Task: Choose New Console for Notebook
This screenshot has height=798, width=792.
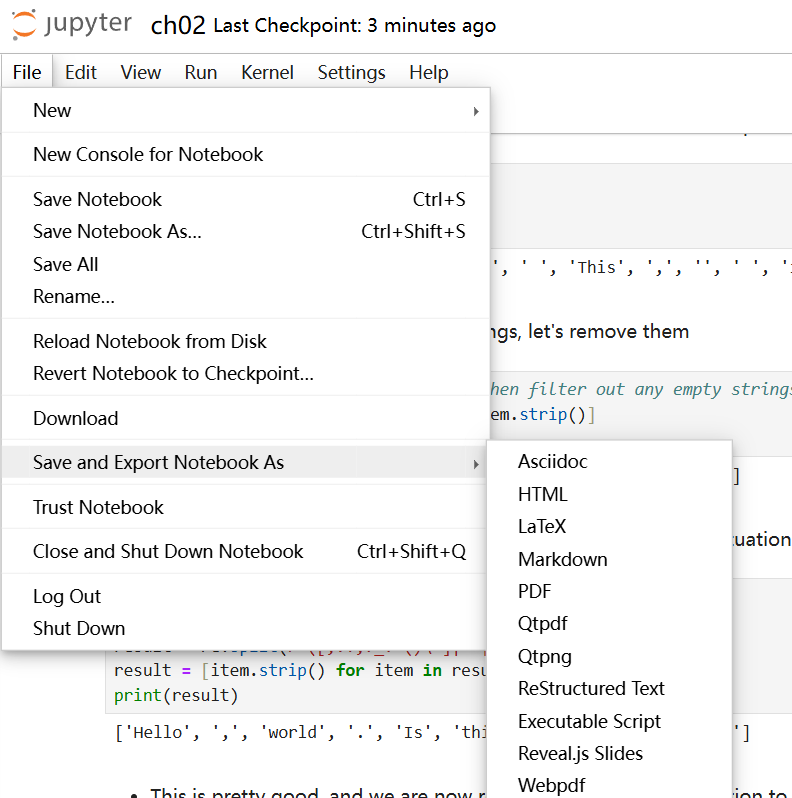Action: click(246, 155)
